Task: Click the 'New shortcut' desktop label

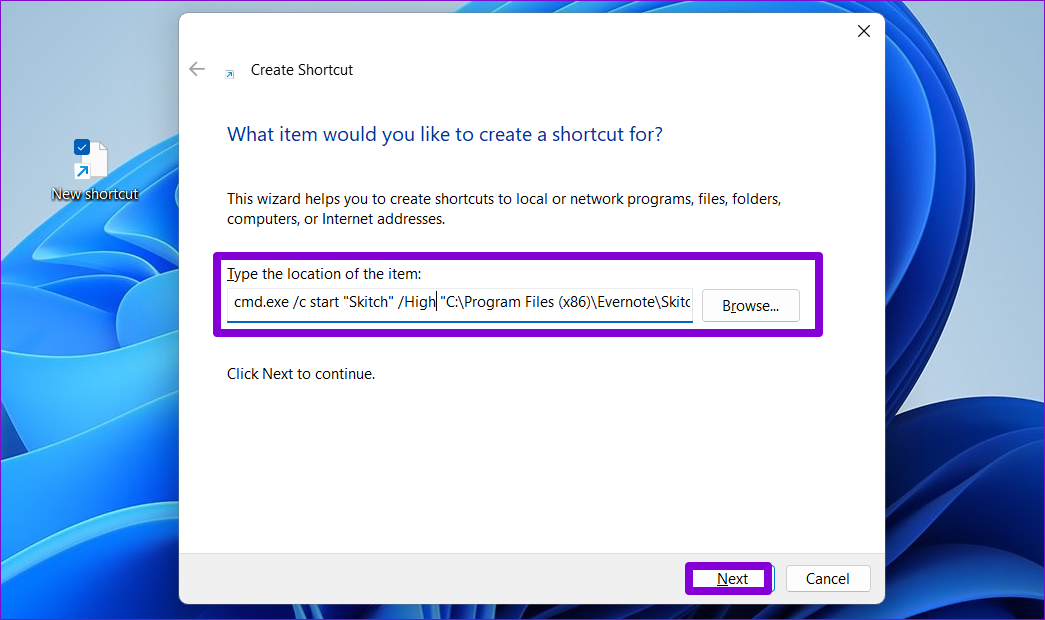Action: (x=95, y=194)
